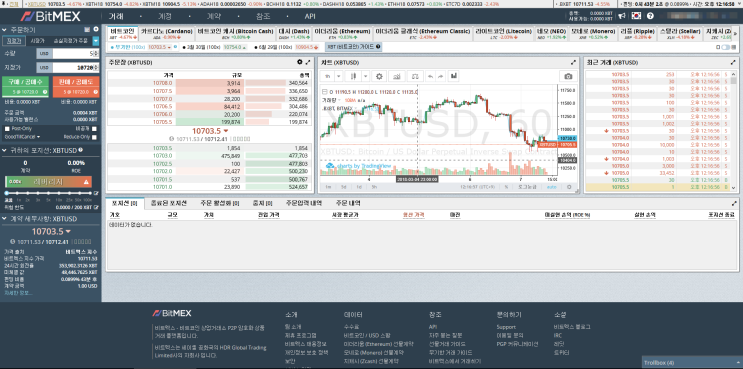
Task: Open chart properties gear icon
Action: 379,76
